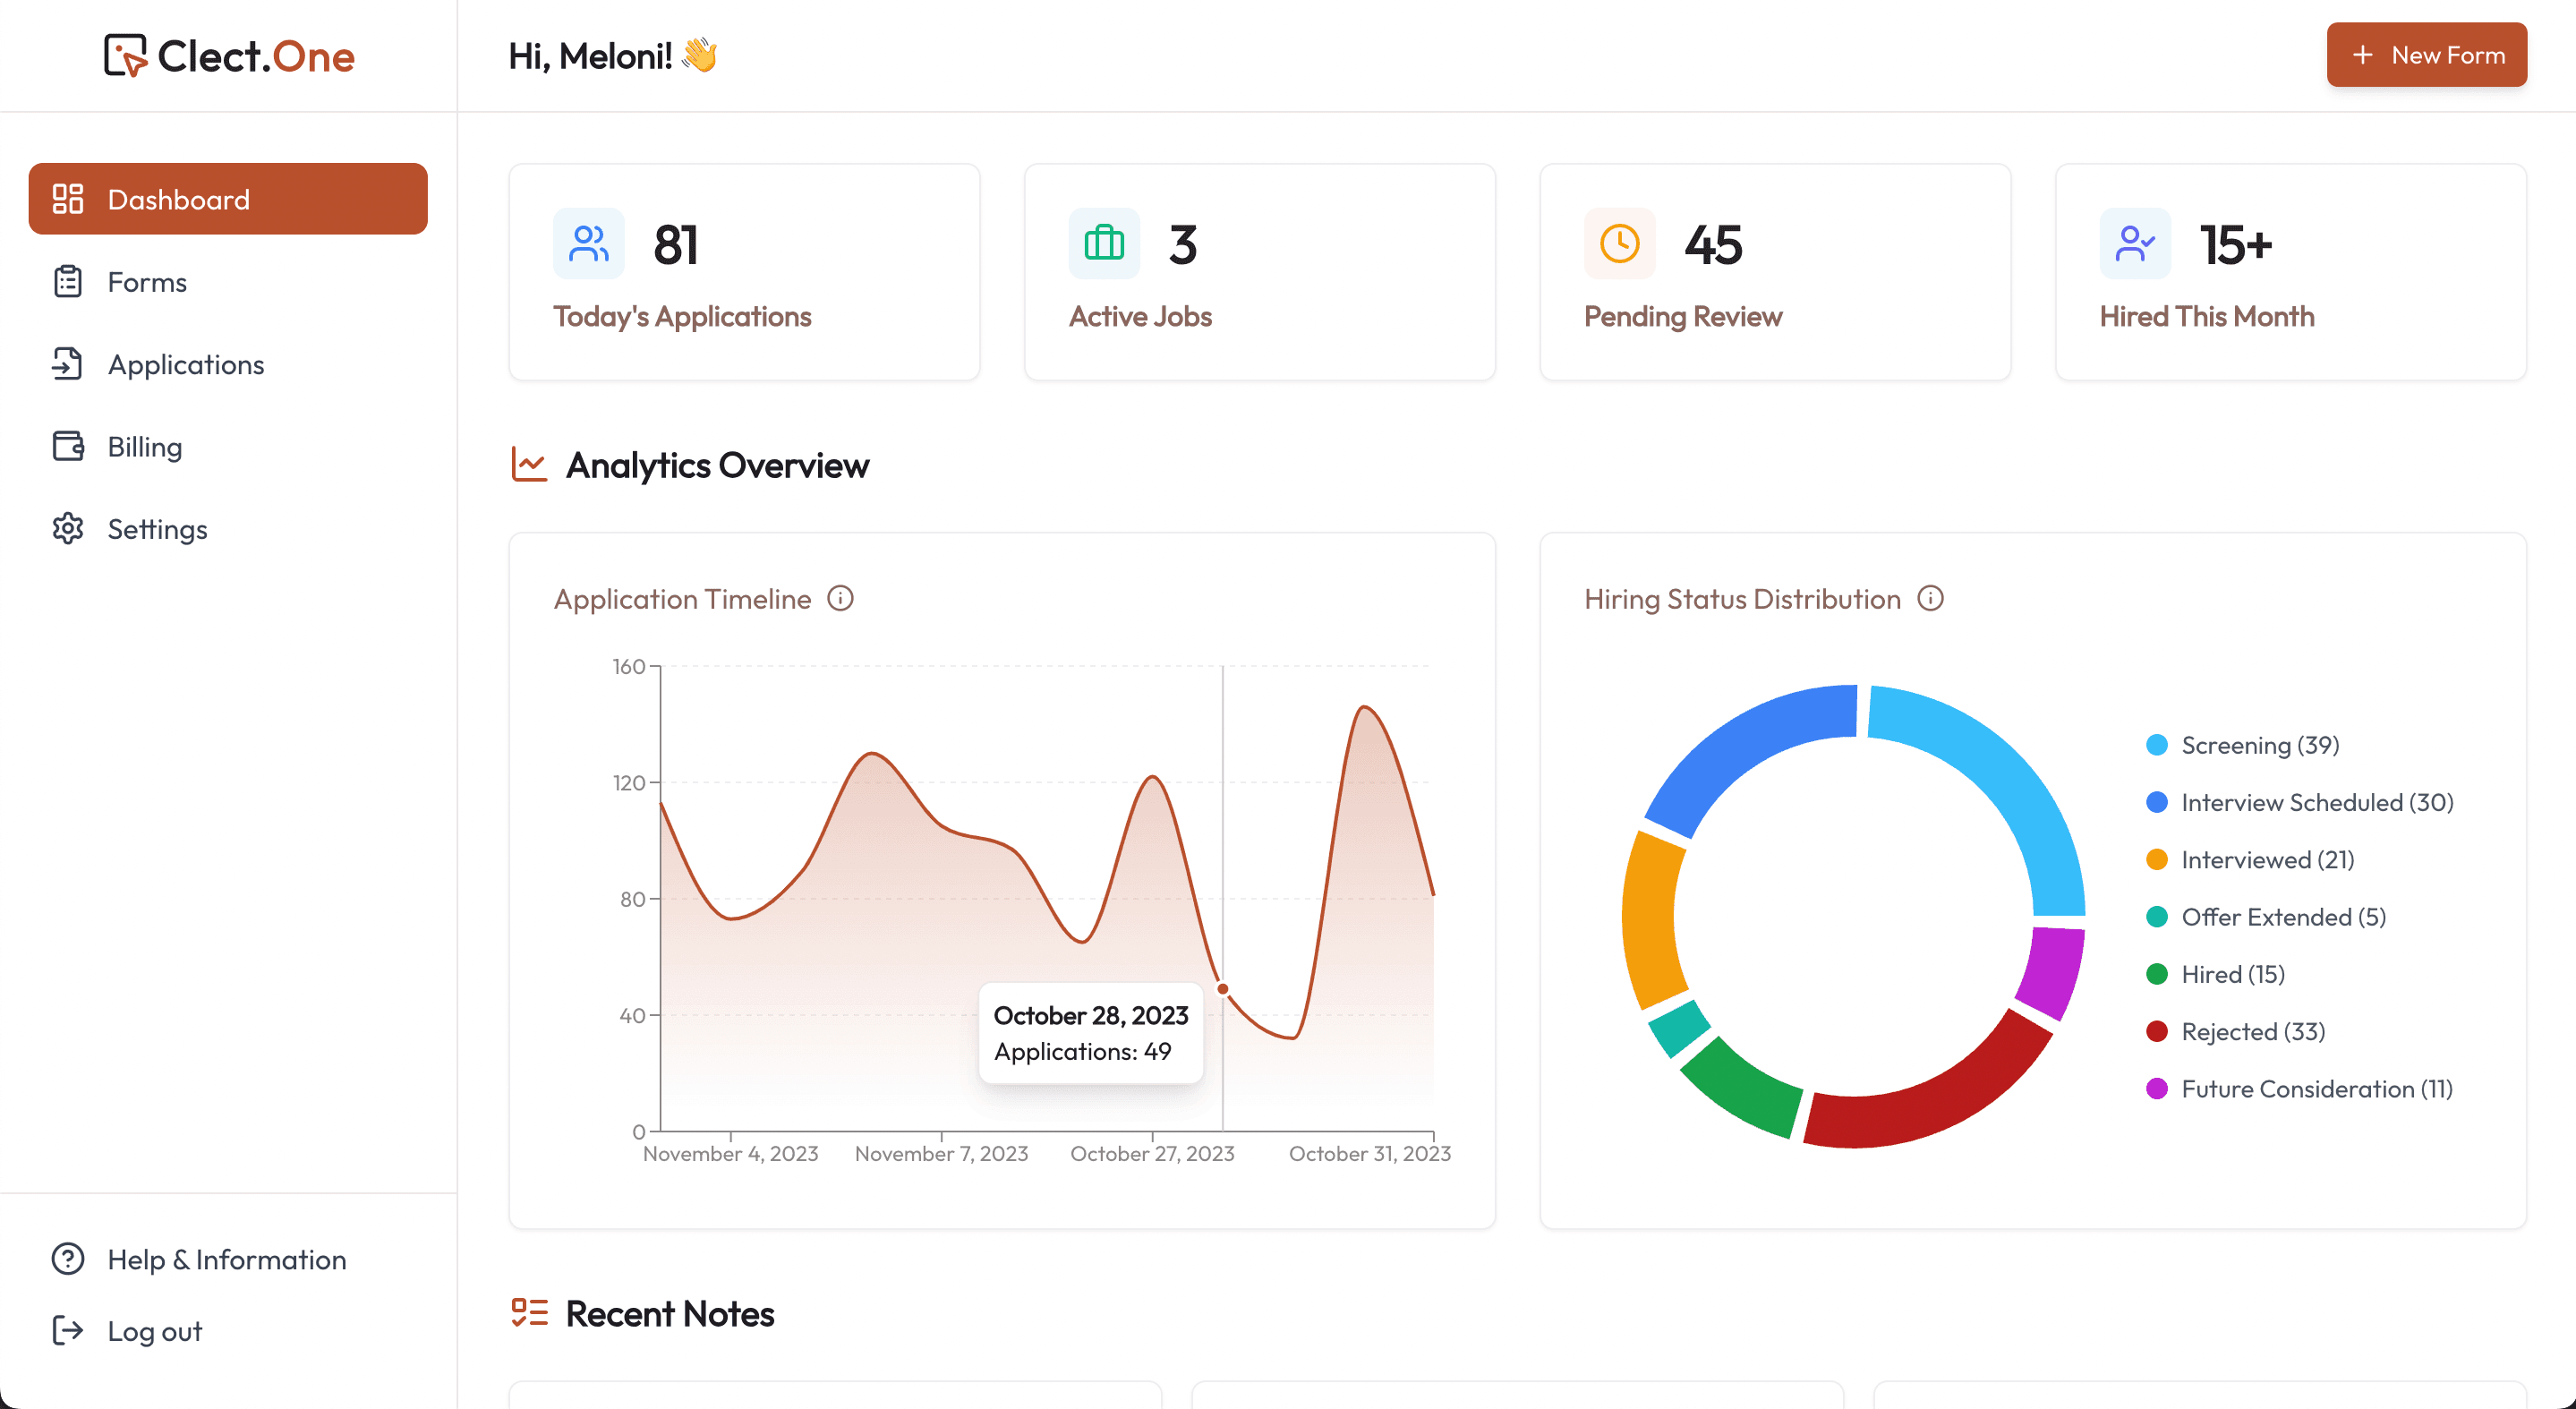Viewport: 2576px width, 1409px height.
Task: Click the Hiring Status Distribution info toggle
Action: point(1931,599)
